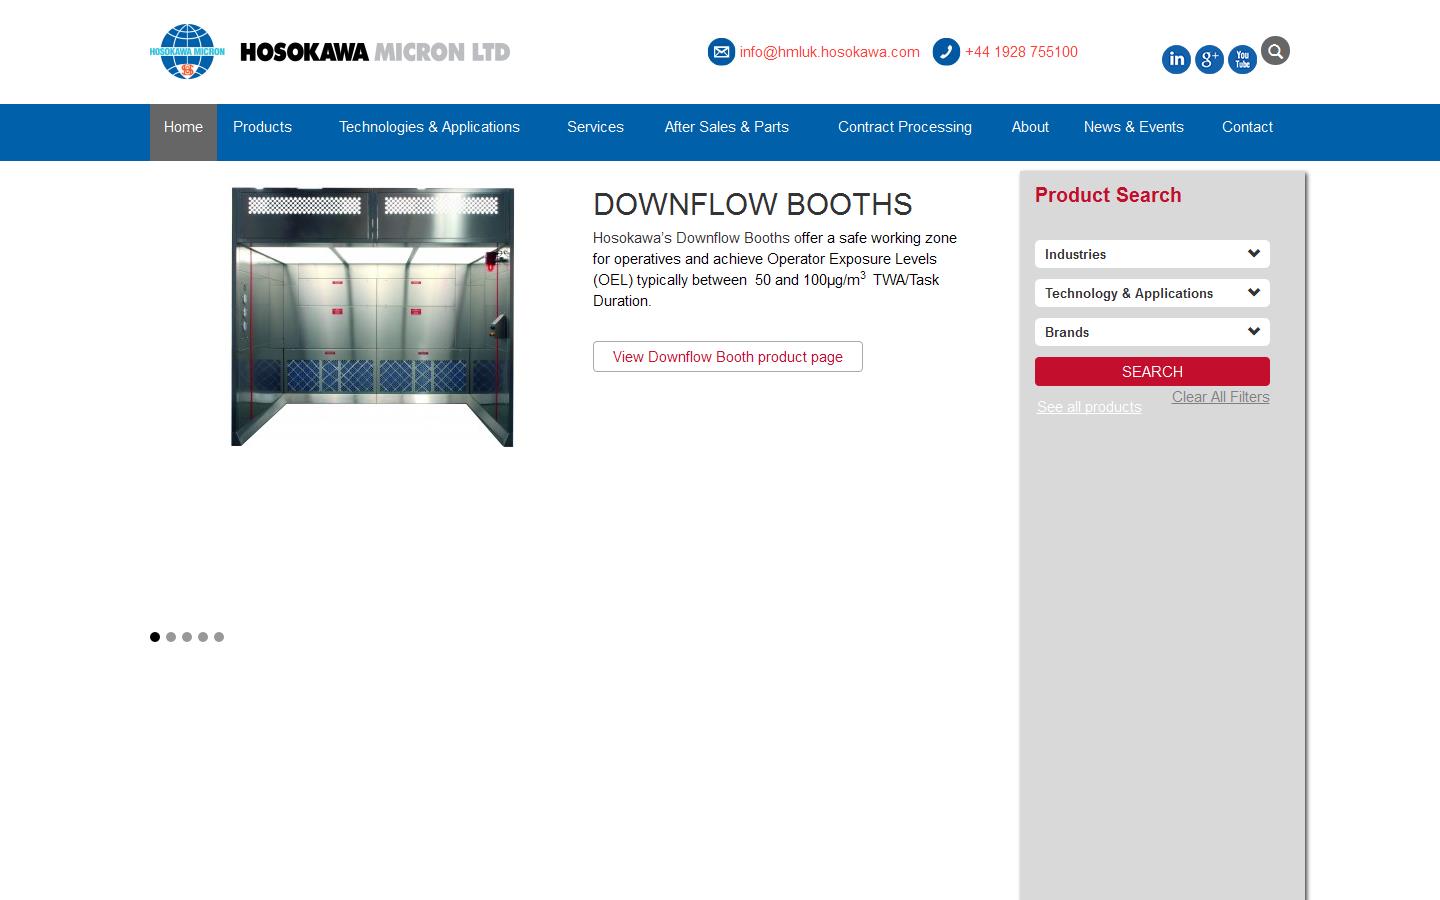The height and width of the screenshot is (900, 1440).
Task: Navigate to Contract Processing menu item
Action: 904,127
